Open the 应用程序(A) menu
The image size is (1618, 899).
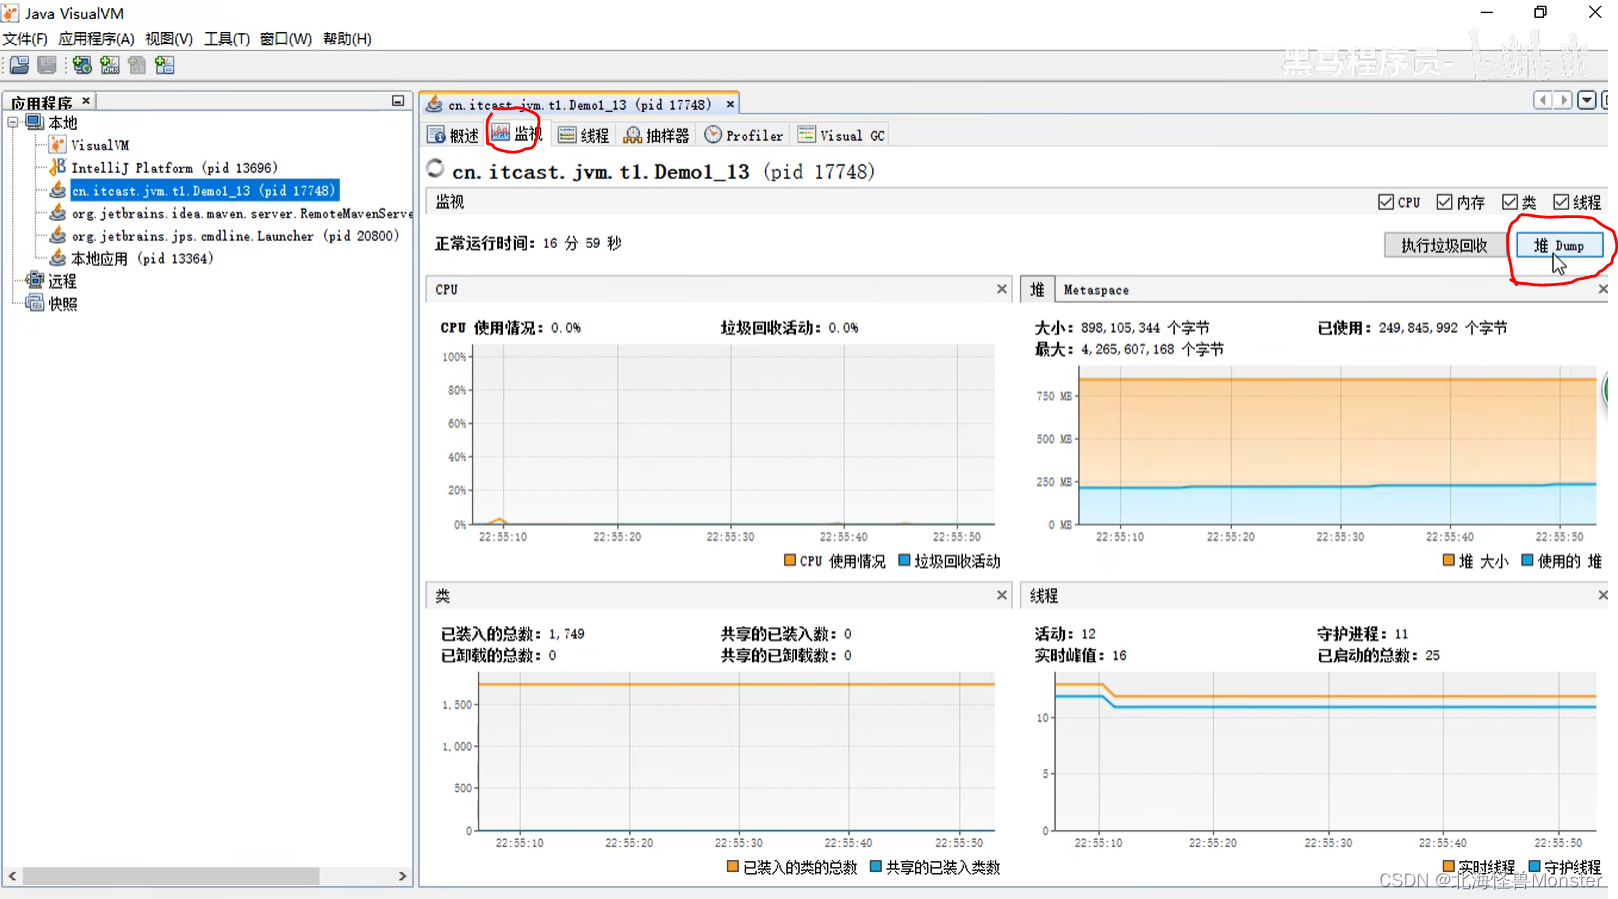96,39
